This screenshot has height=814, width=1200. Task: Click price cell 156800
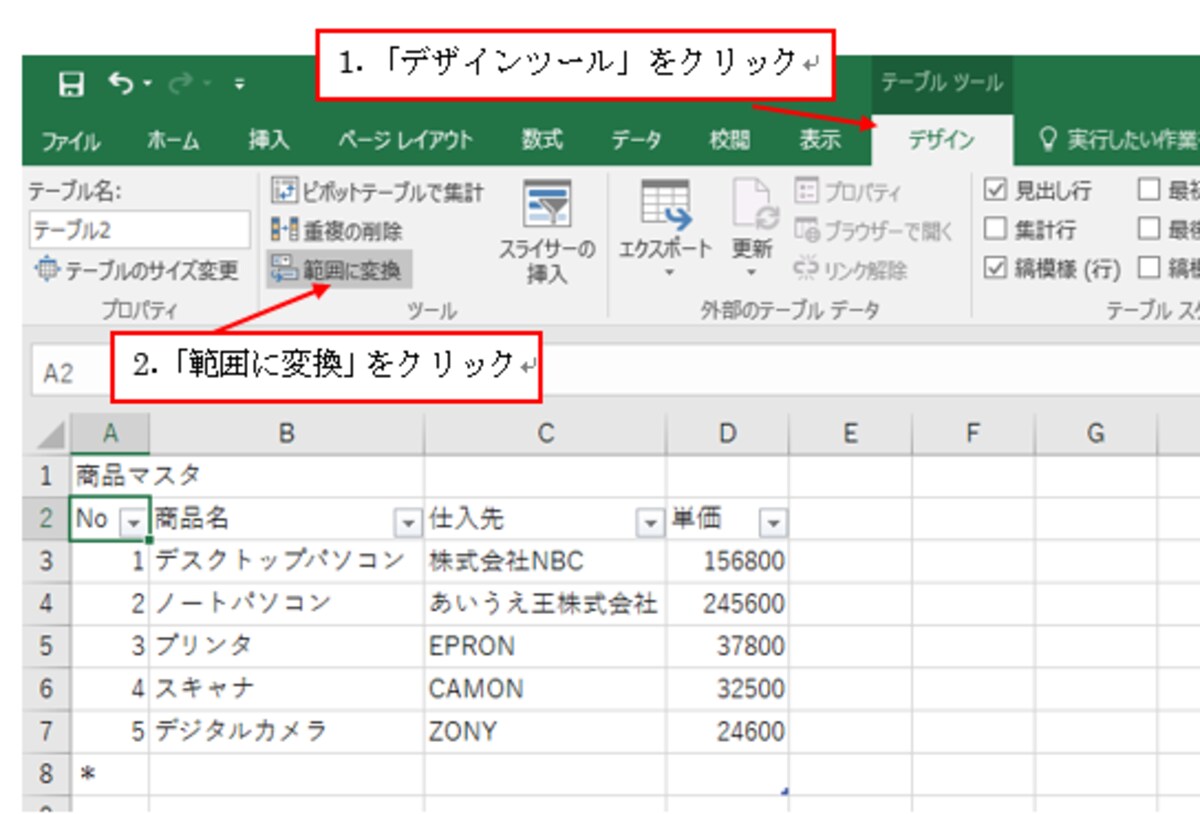tap(727, 560)
